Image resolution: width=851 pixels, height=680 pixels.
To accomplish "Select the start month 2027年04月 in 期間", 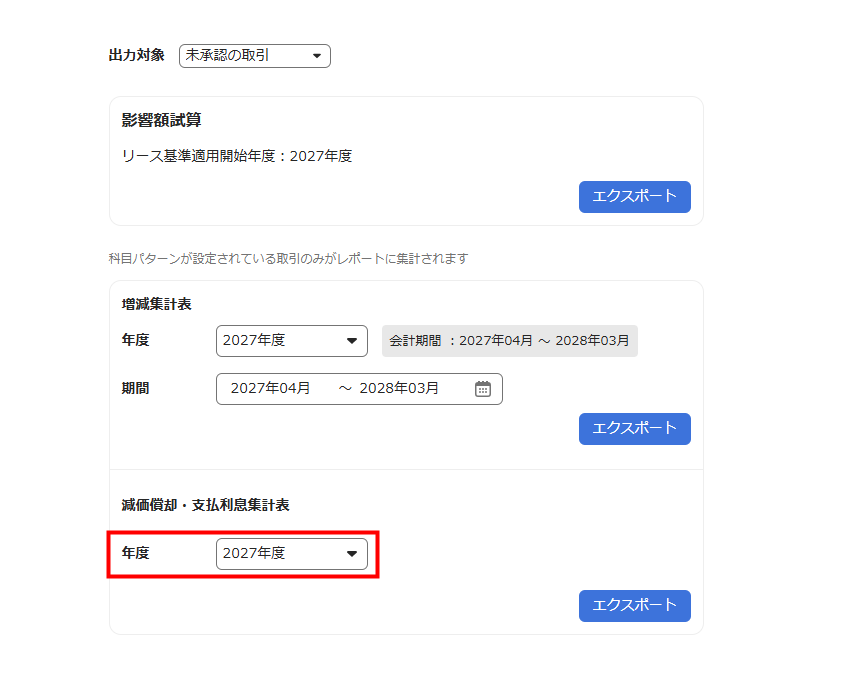I will click(x=270, y=389).
